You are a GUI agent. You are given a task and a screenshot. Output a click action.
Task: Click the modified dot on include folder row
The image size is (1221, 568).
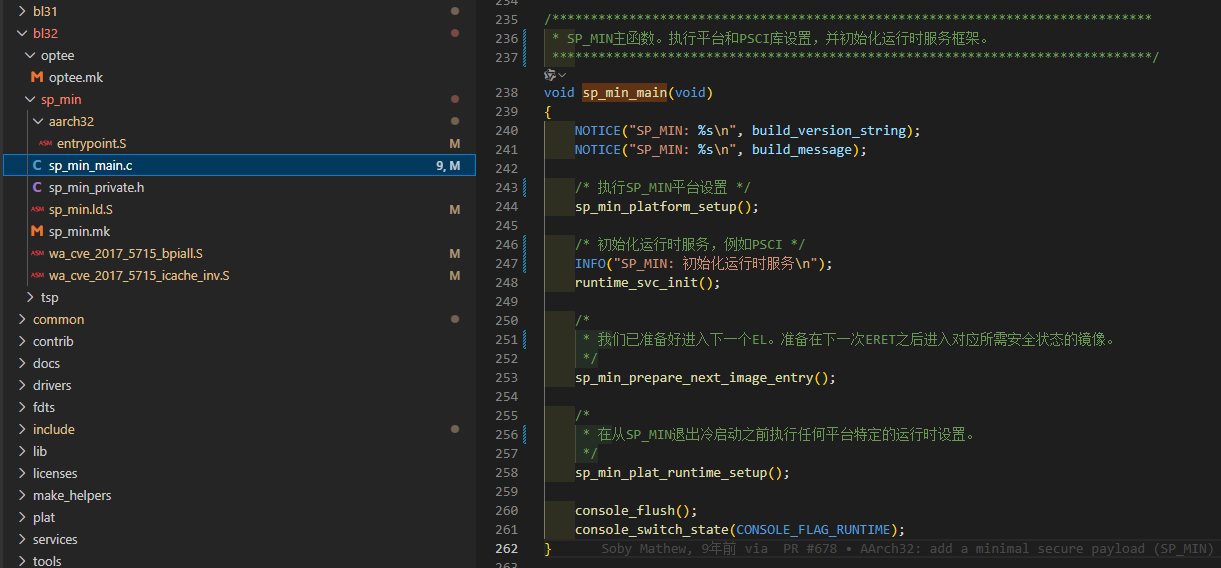pyautogui.click(x=455, y=429)
